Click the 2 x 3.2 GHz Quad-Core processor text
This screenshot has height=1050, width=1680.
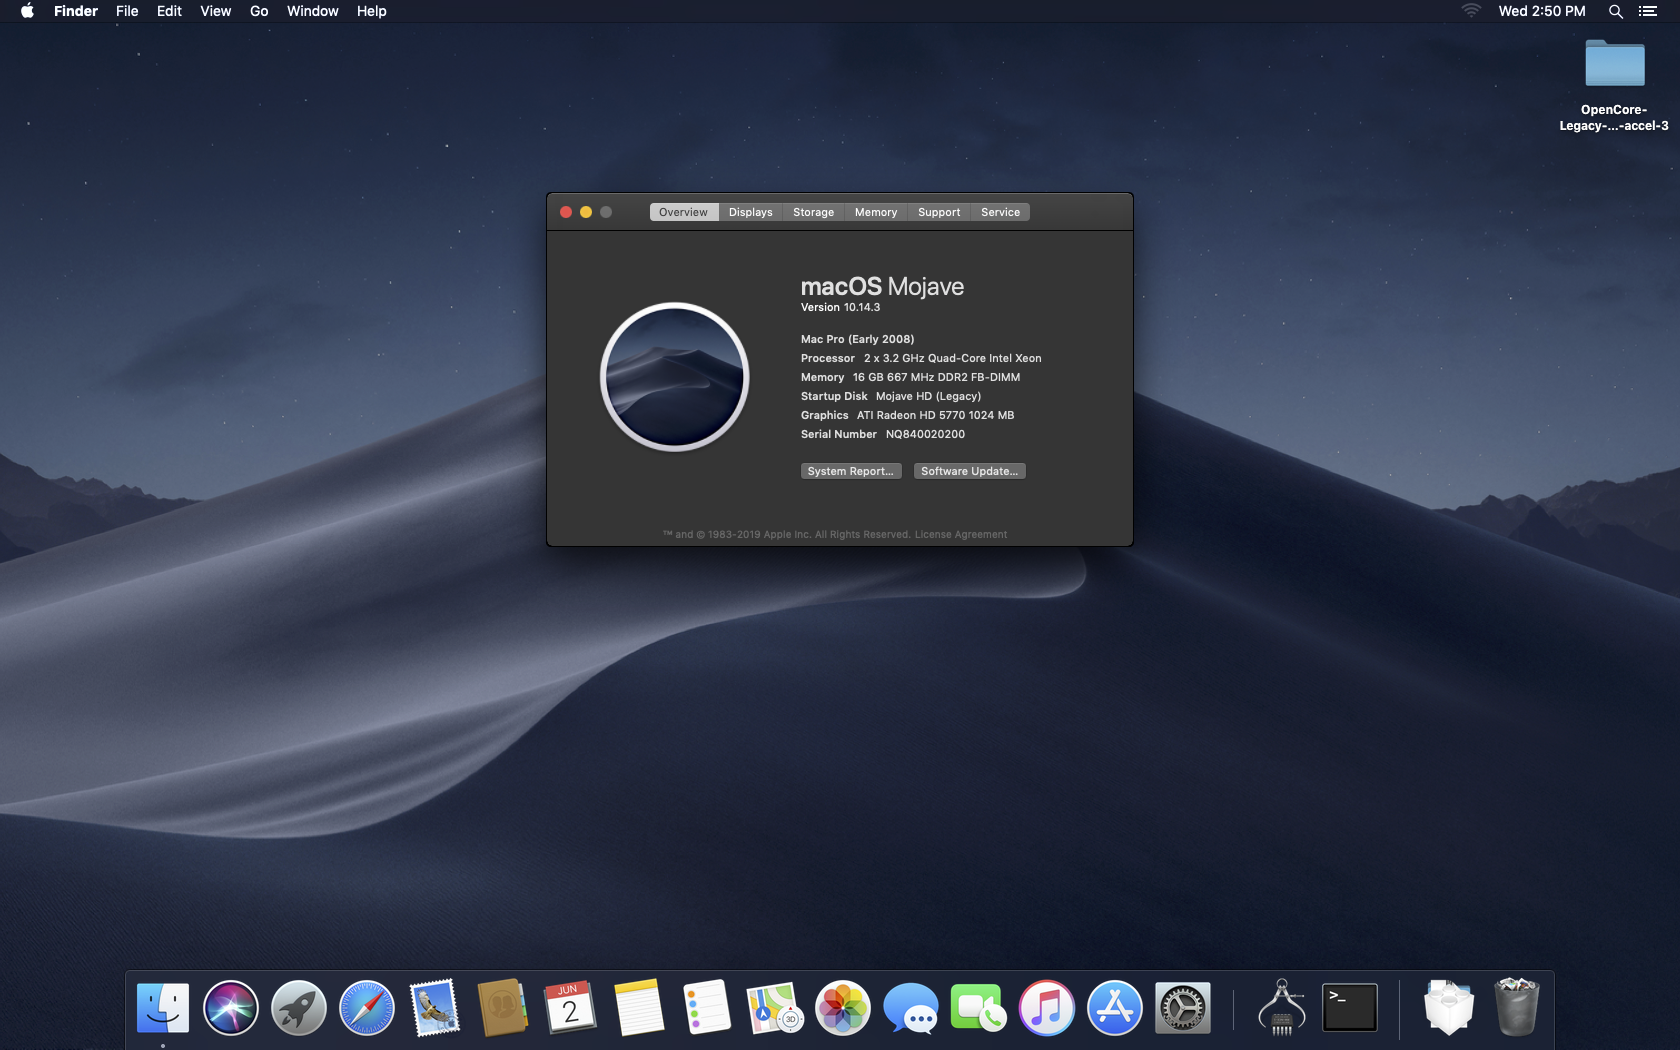[952, 359]
